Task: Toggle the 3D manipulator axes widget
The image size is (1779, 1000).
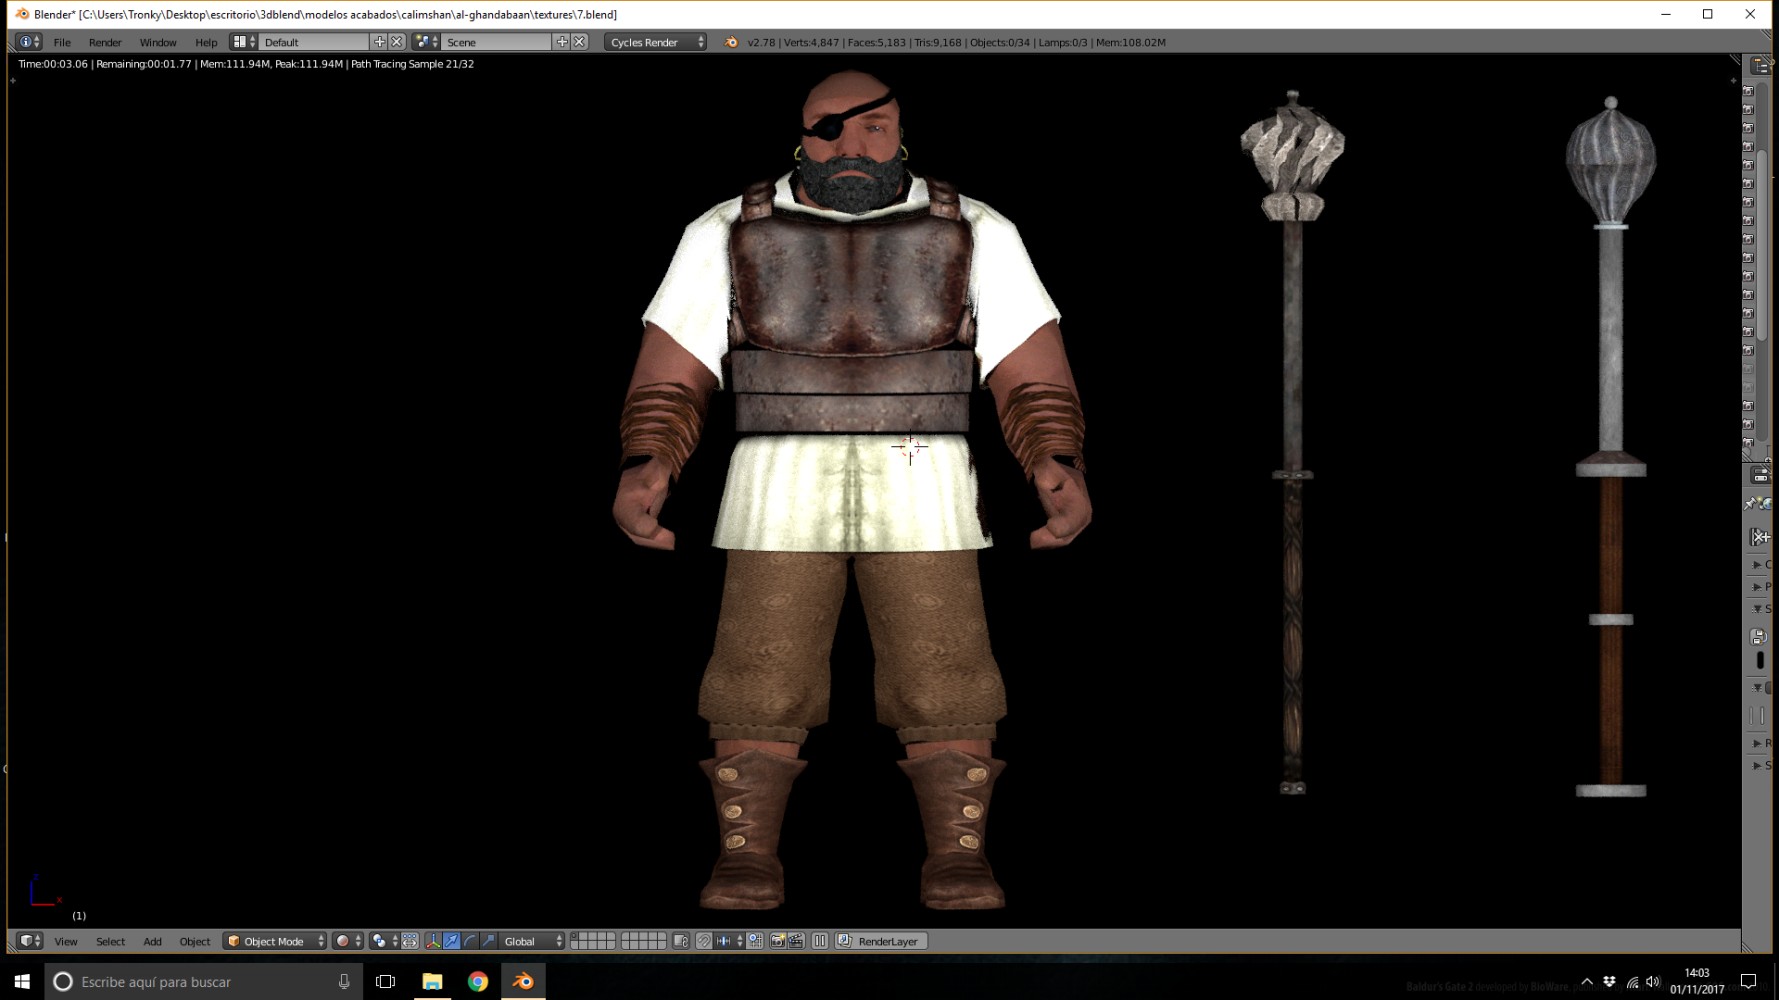Action: click(433, 941)
